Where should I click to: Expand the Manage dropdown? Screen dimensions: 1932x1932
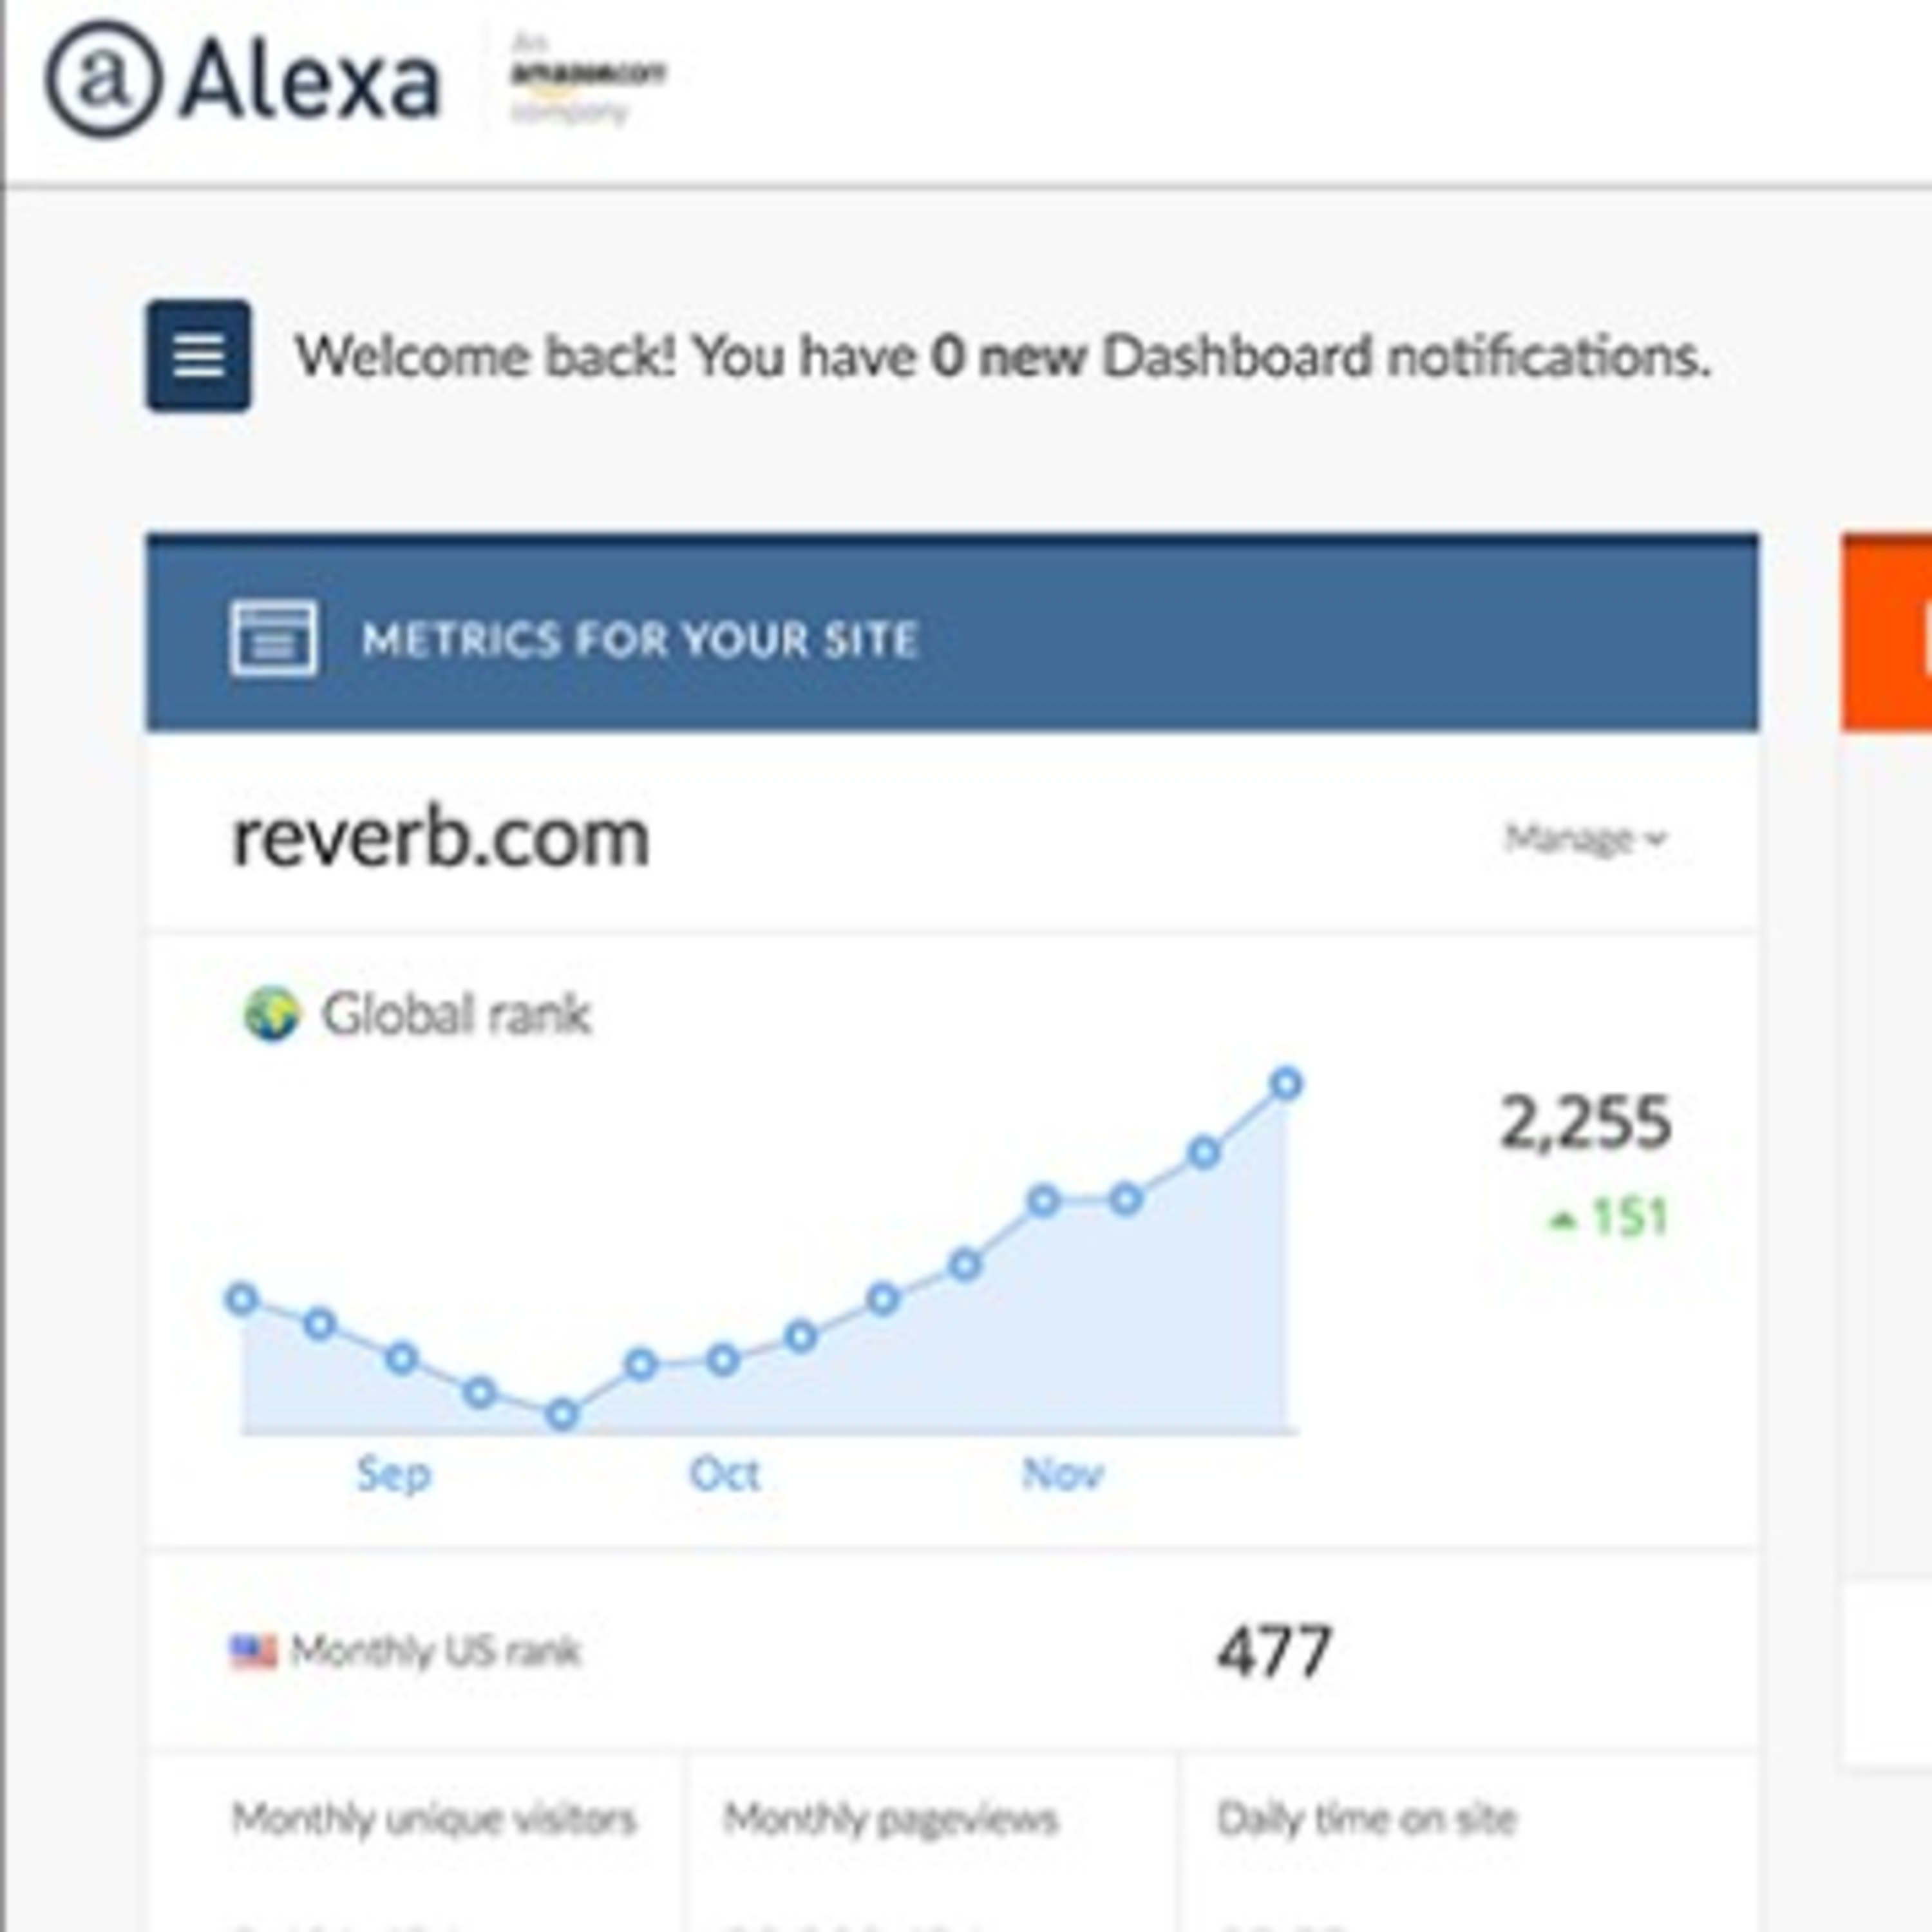point(1585,838)
